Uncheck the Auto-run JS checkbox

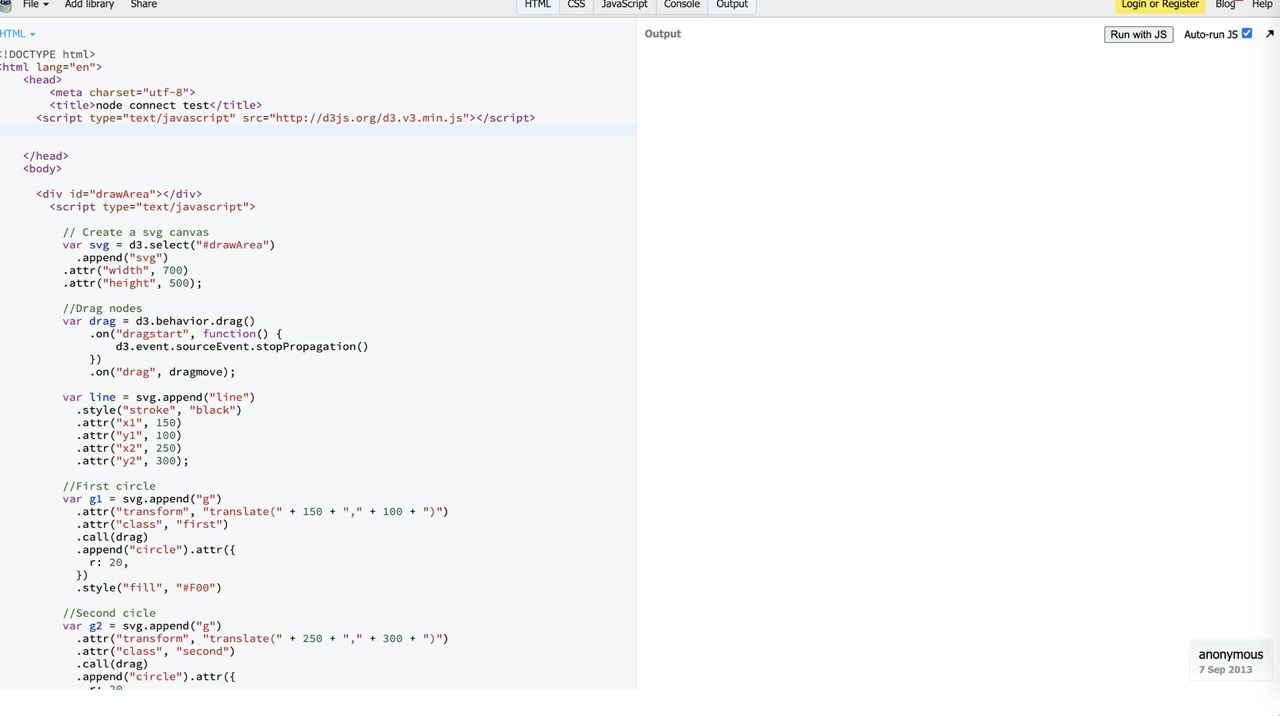[1246, 34]
